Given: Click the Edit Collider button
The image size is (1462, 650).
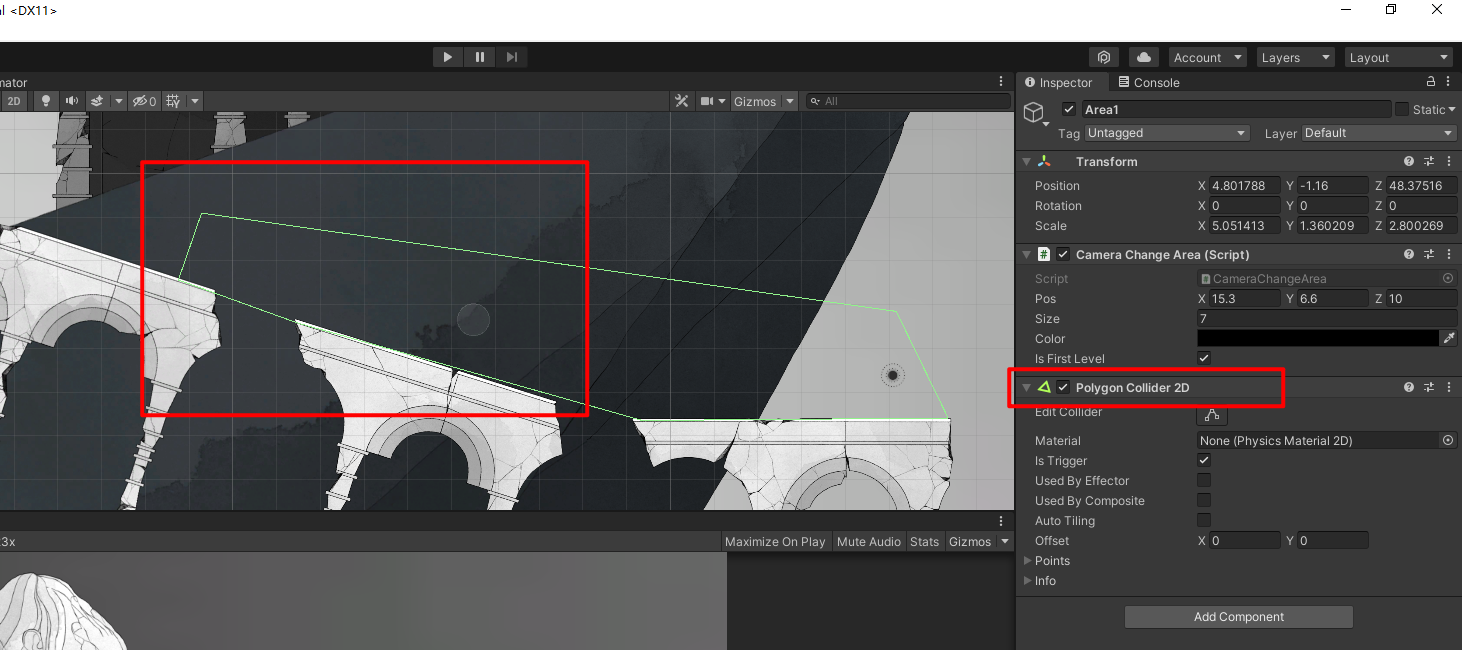Looking at the screenshot, I should tap(1212, 414).
